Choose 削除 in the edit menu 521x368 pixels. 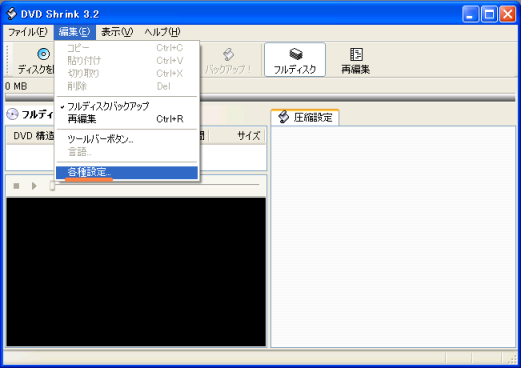(127, 86)
